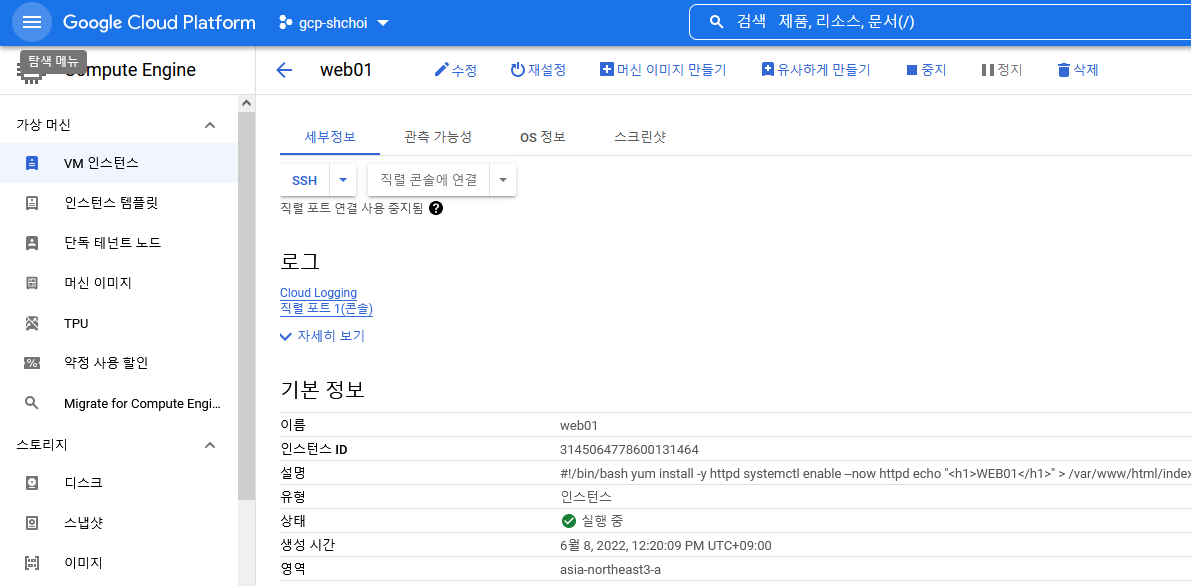Collapse the 가상 머신 sidebar section

point(210,125)
